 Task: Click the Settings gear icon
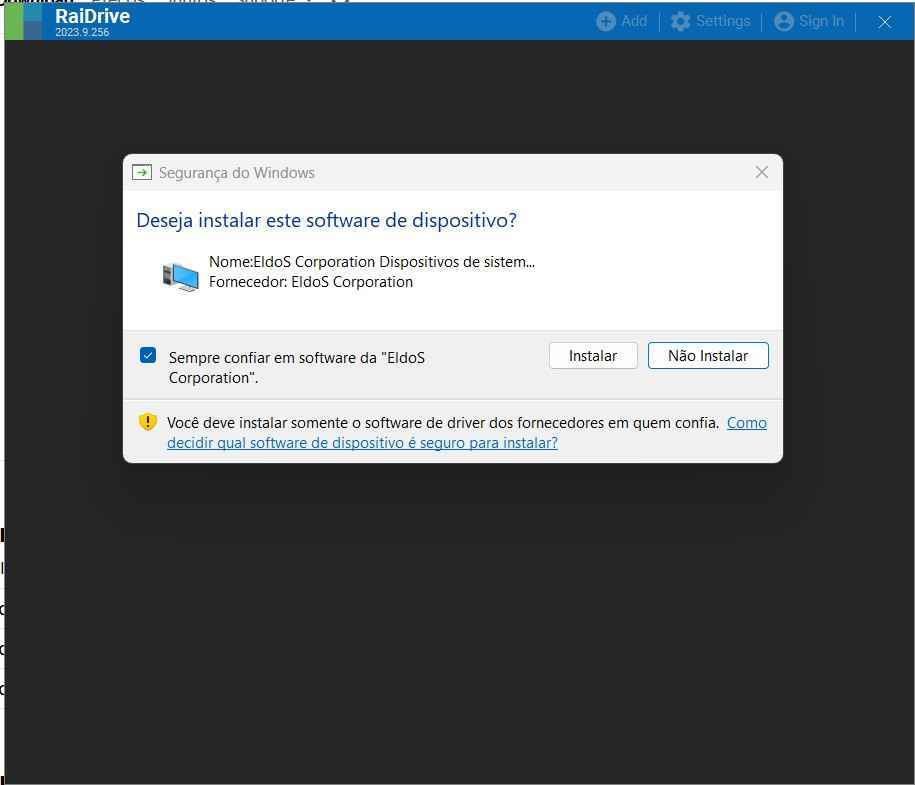[681, 21]
